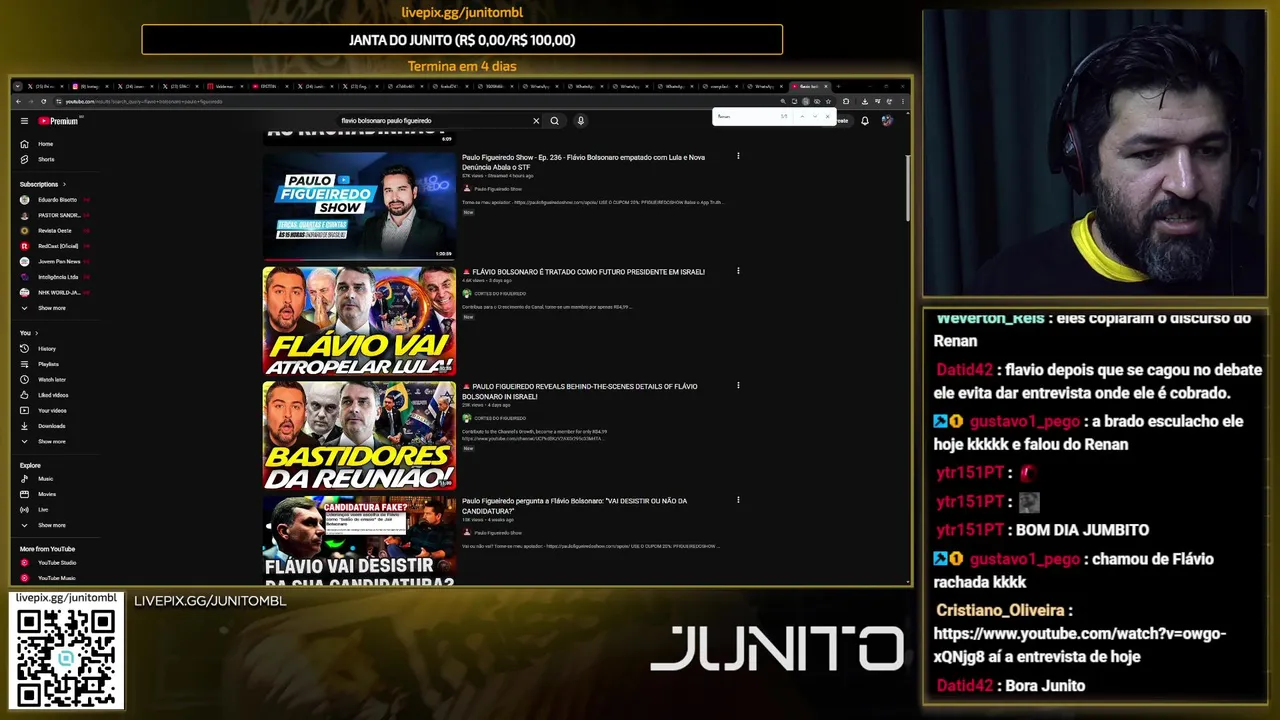Bookmark this page with the star
The image size is (1280, 720).
(828, 102)
